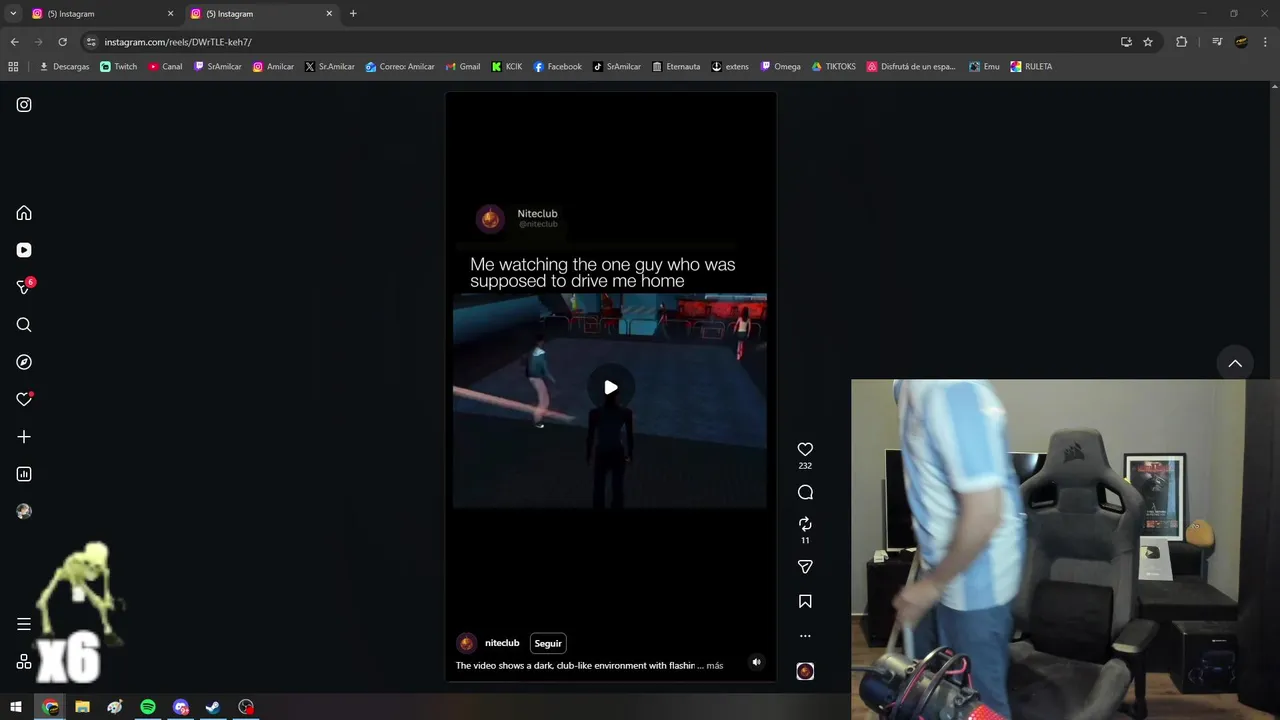Open Canal bookmark

coord(166,67)
